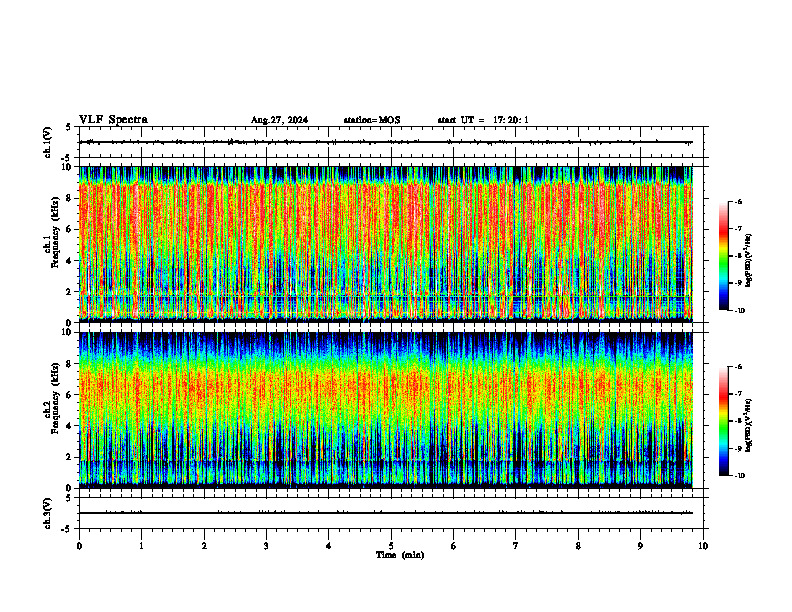Viewport: 792px width, 612px height.
Task: Click time axis tick label "9"
Action: [x=640, y=546]
